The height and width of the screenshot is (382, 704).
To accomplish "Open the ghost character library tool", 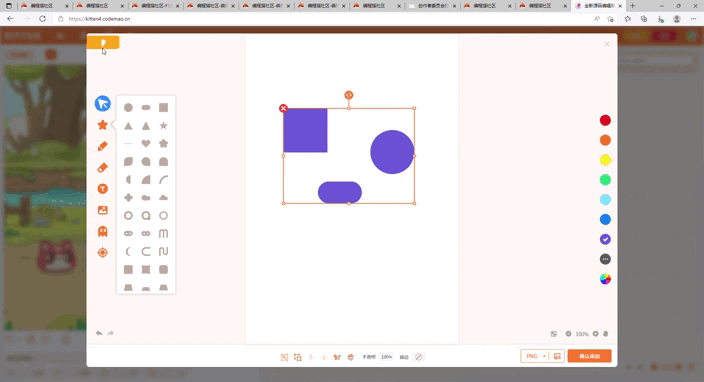I will click(102, 231).
